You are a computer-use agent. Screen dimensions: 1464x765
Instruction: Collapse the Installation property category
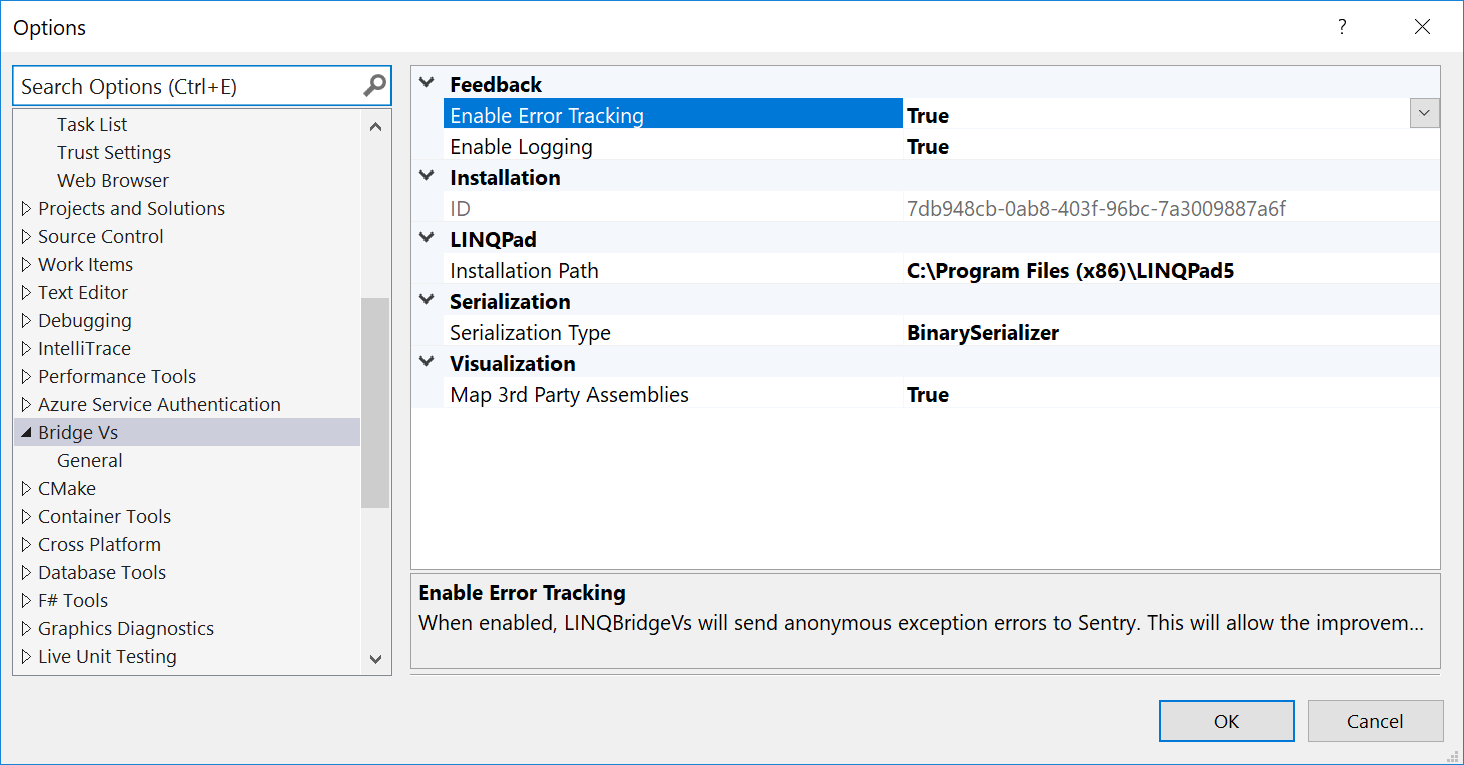coord(428,177)
